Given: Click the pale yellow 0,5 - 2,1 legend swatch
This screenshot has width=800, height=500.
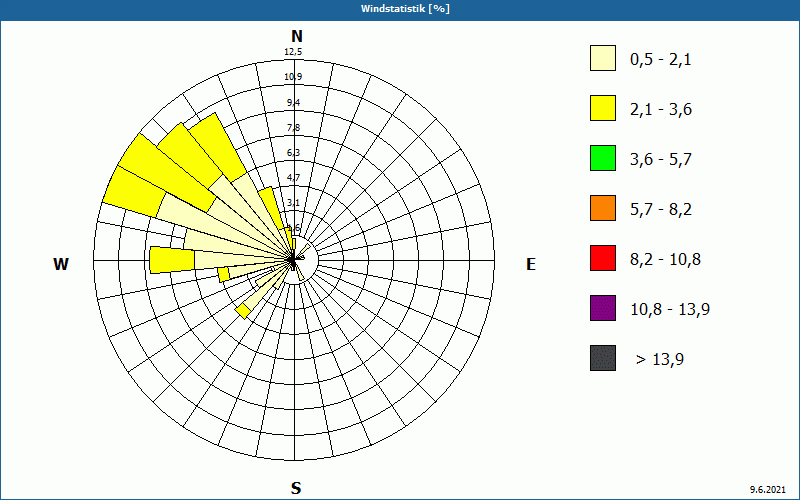Looking at the screenshot, I should (603, 58).
